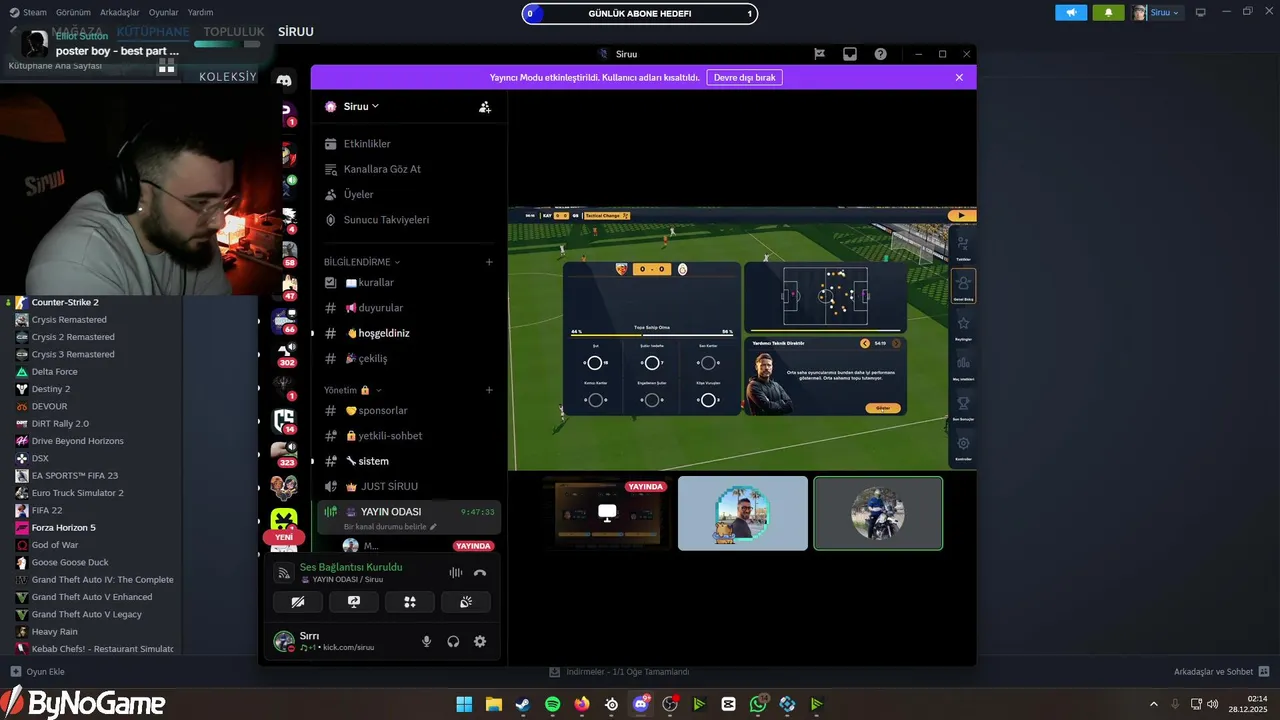This screenshot has width=1280, height=720.
Task: Open Arkadaşlar ve Sohbet in Steam
Action: pos(1221,672)
